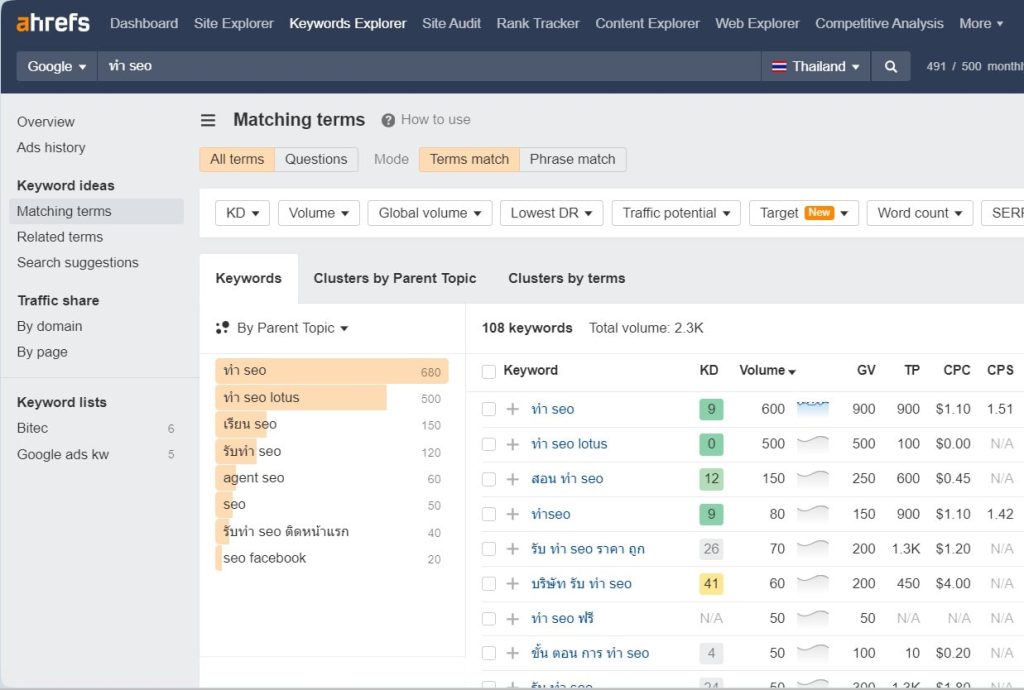Image resolution: width=1024 pixels, height=690 pixels.
Task: Check the ทำ seo lotus checkbox
Action: (488, 444)
